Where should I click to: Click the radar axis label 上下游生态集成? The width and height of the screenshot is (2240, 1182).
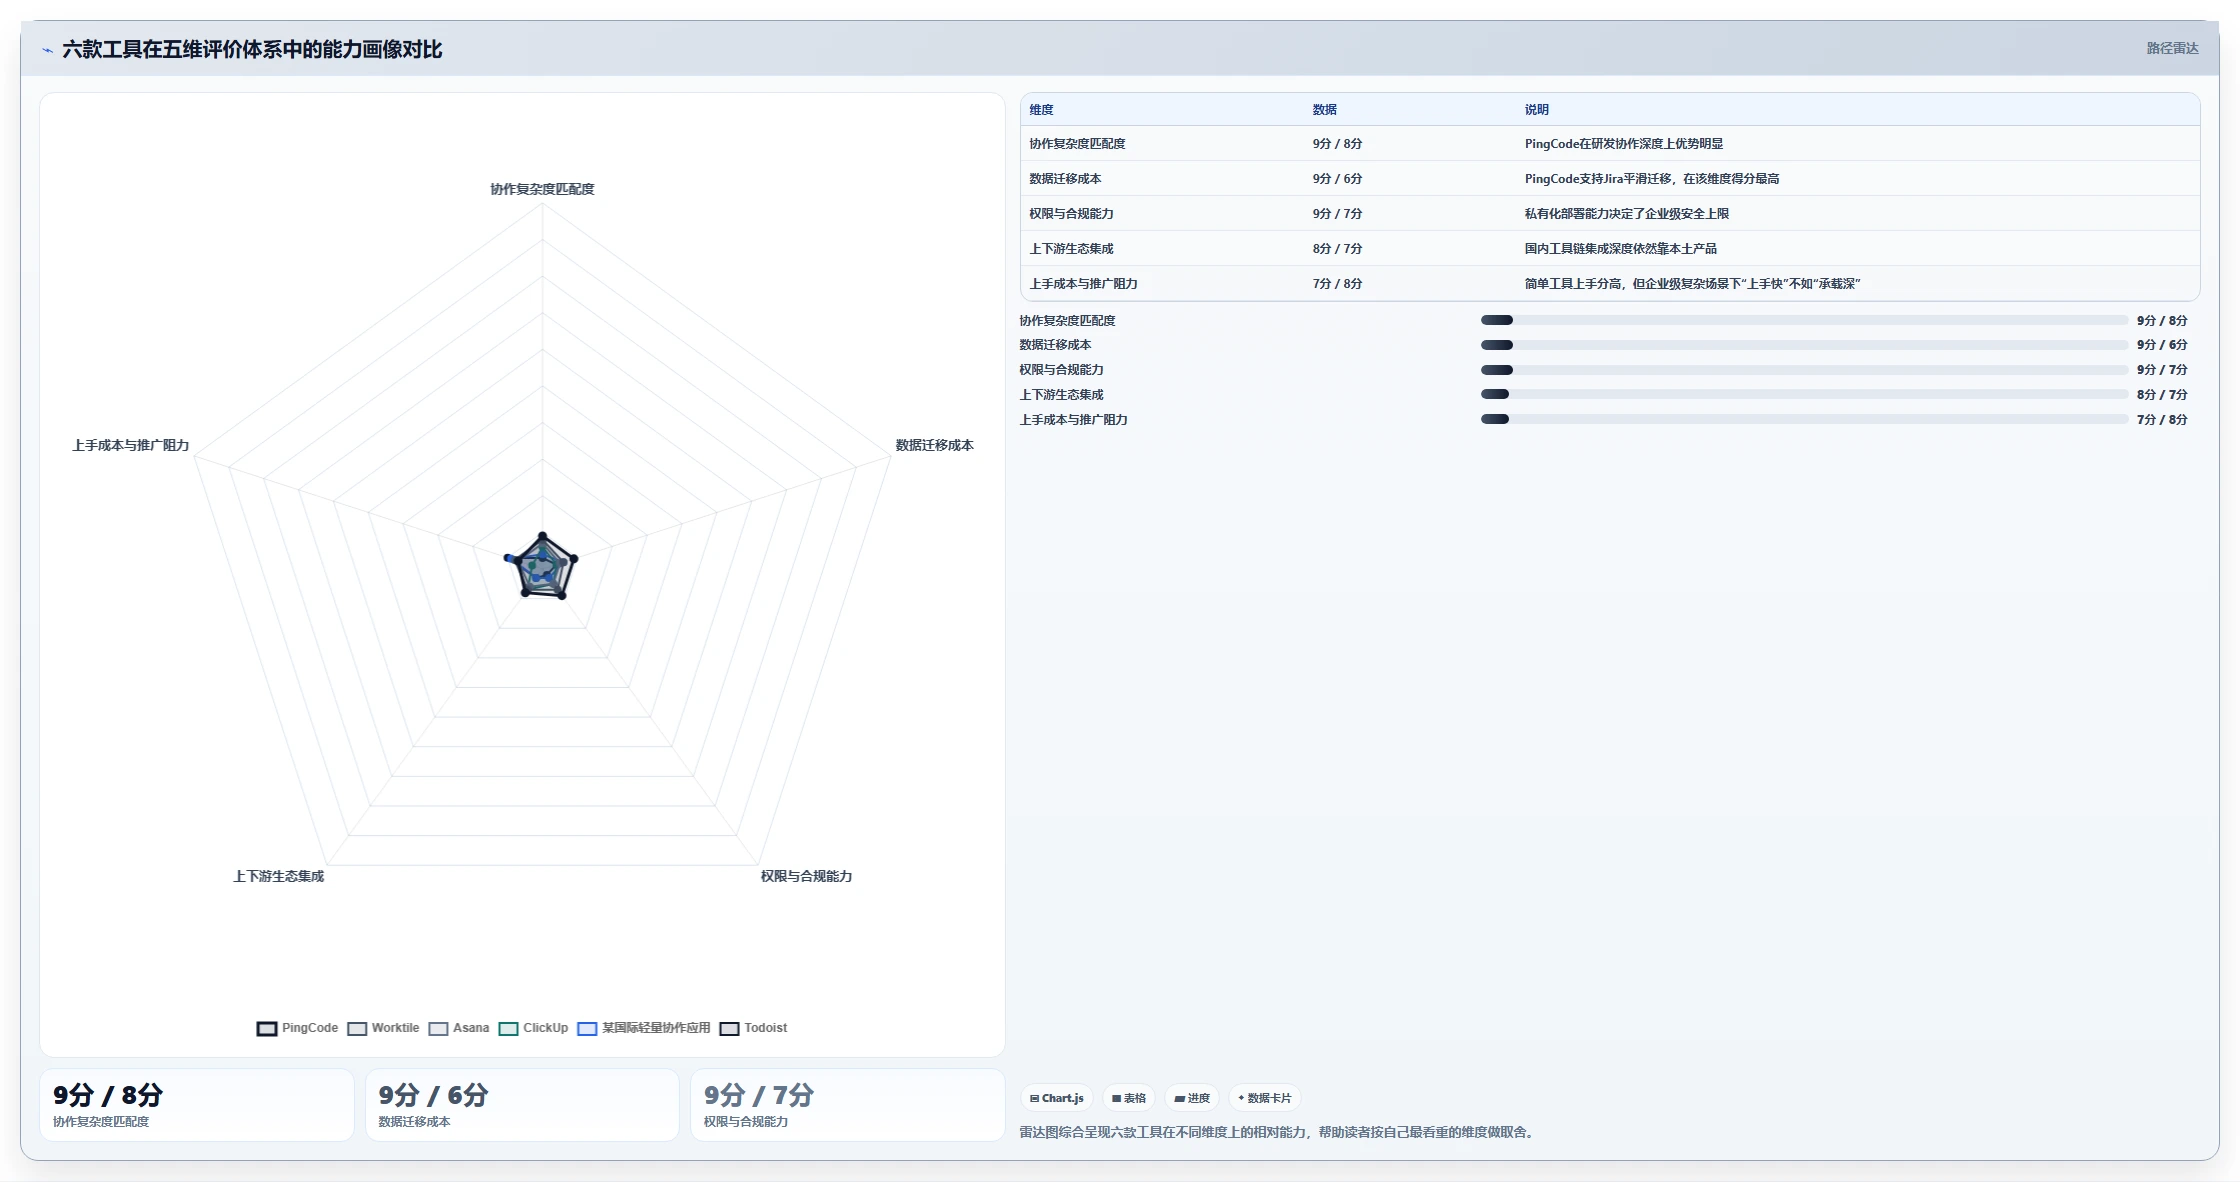(x=278, y=876)
